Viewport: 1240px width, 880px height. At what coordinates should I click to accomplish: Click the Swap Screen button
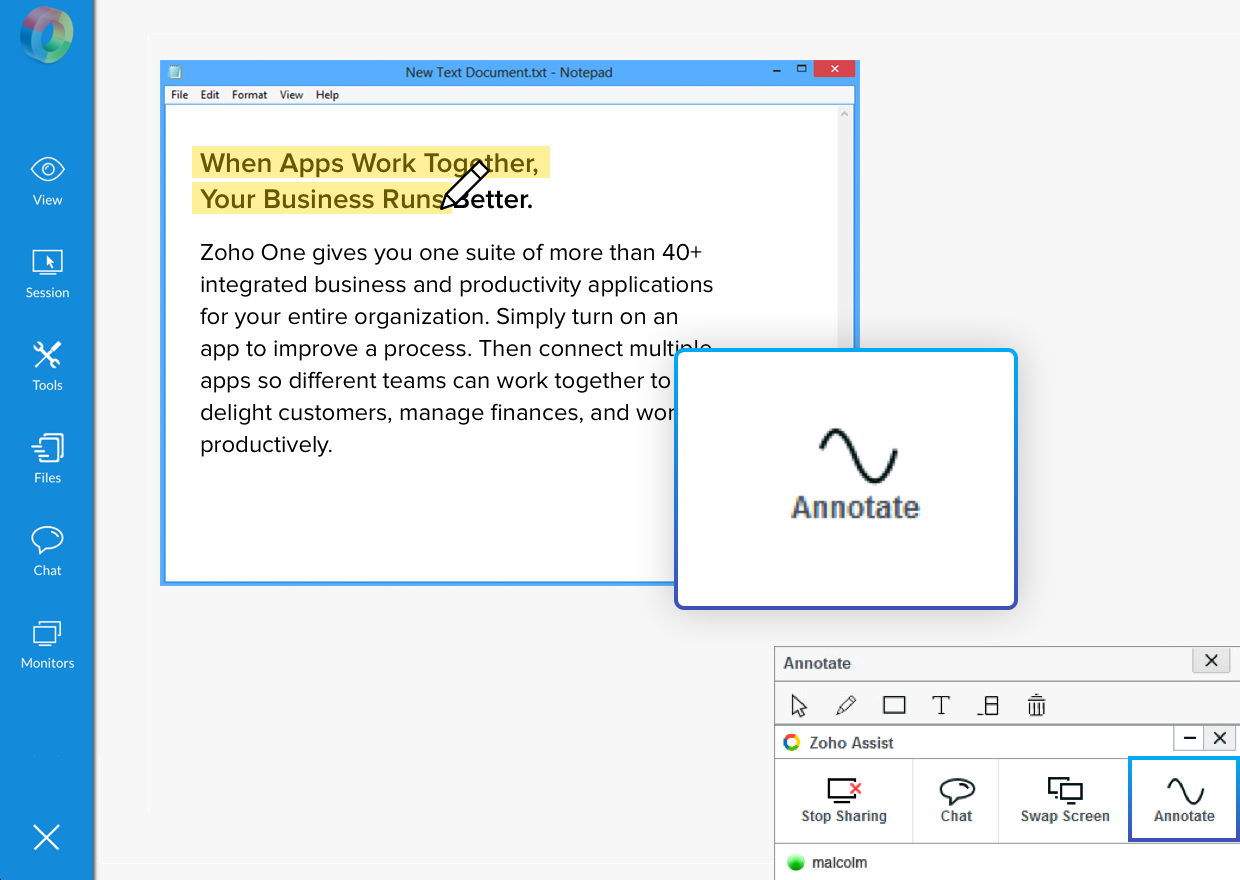1065,800
